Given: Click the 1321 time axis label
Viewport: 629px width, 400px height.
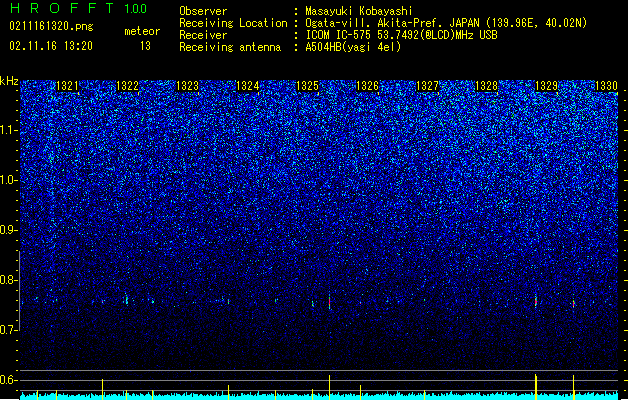Looking at the screenshot, I should (x=67, y=86).
